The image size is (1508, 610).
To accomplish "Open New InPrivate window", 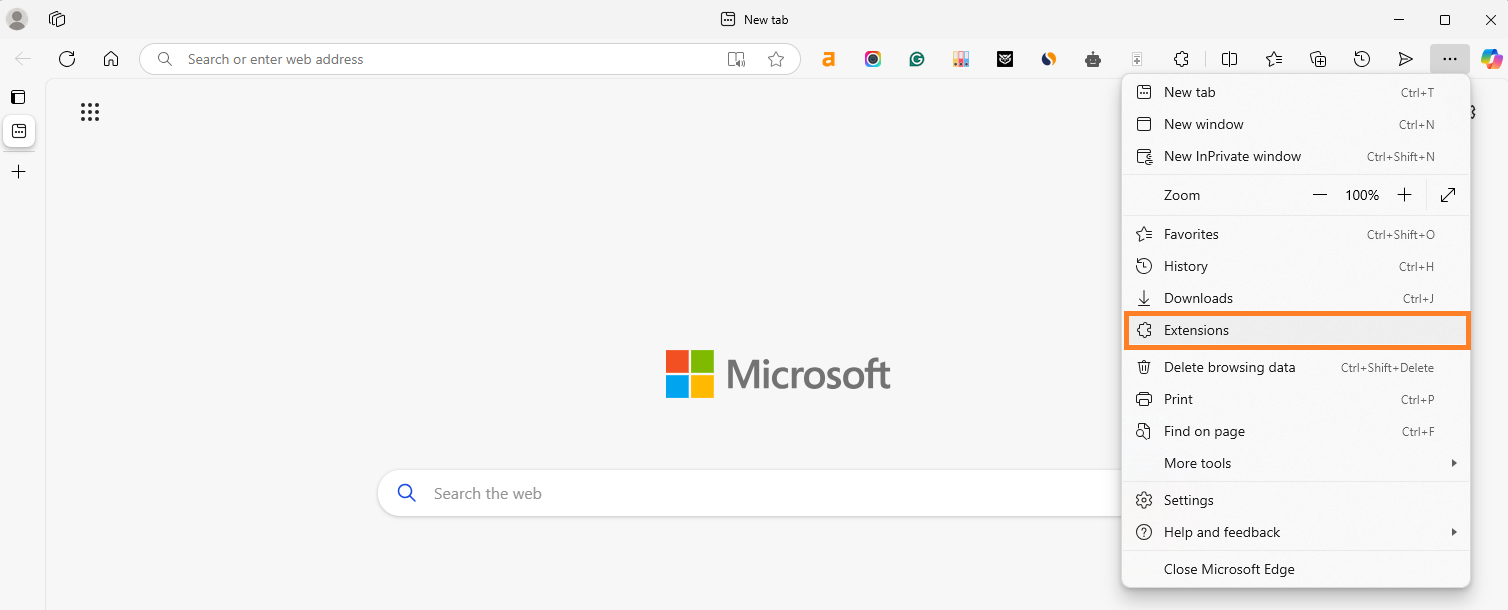I will point(1296,156).
